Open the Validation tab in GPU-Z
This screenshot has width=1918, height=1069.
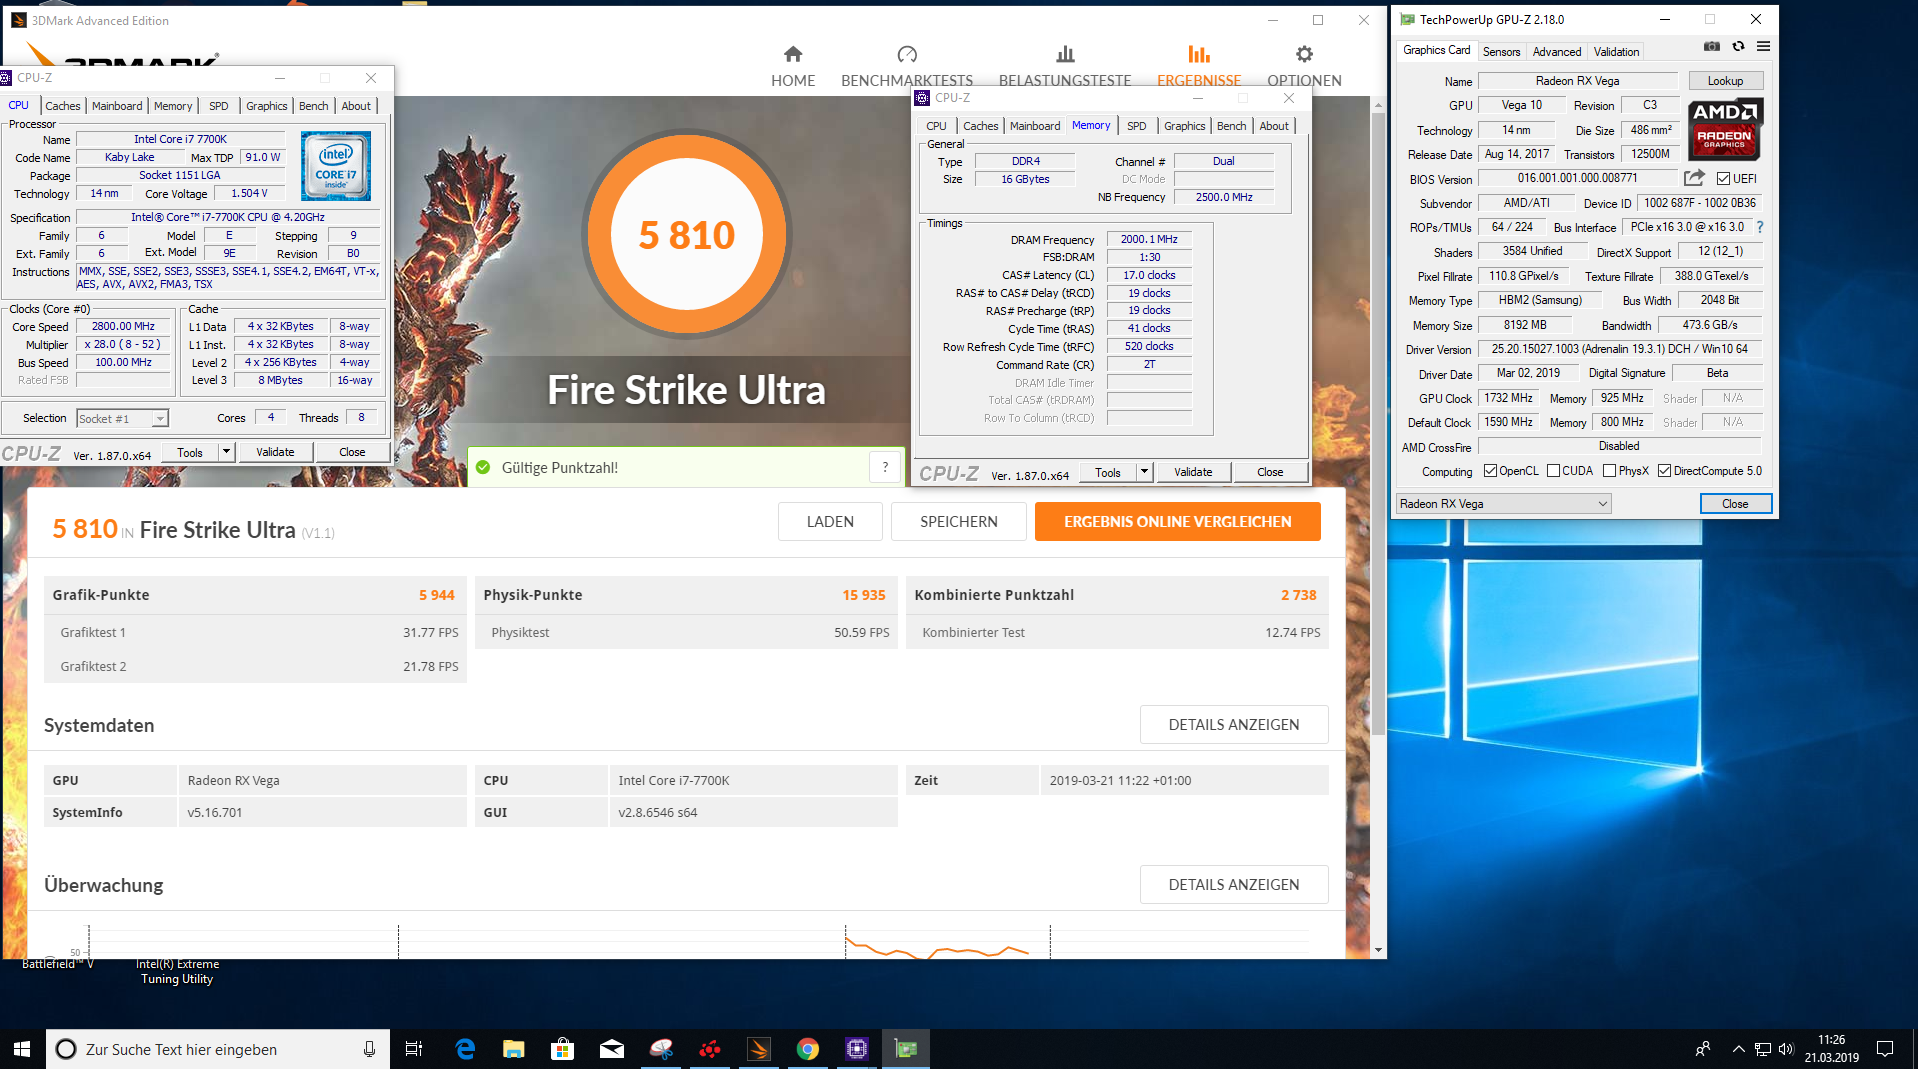[1616, 51]
